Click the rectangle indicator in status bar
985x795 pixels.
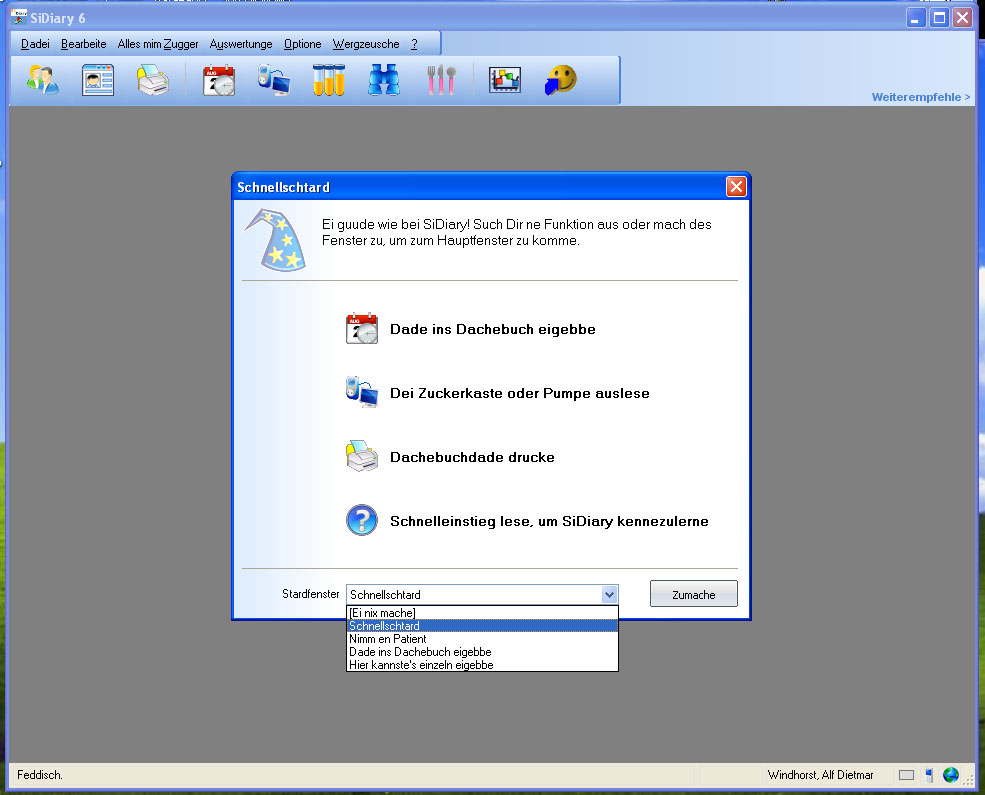[x=906, y=775]
